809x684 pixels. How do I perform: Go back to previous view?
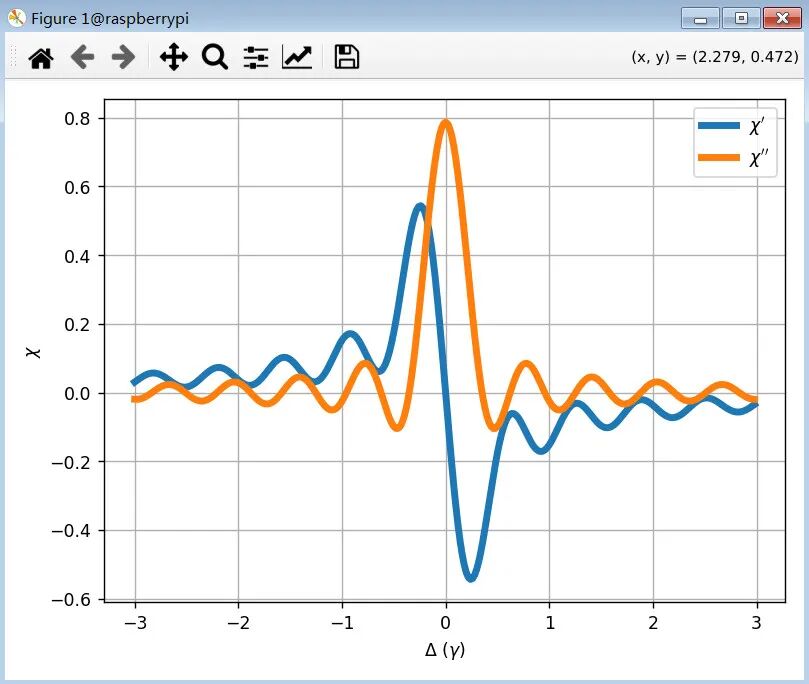click(x=82, y=57)
